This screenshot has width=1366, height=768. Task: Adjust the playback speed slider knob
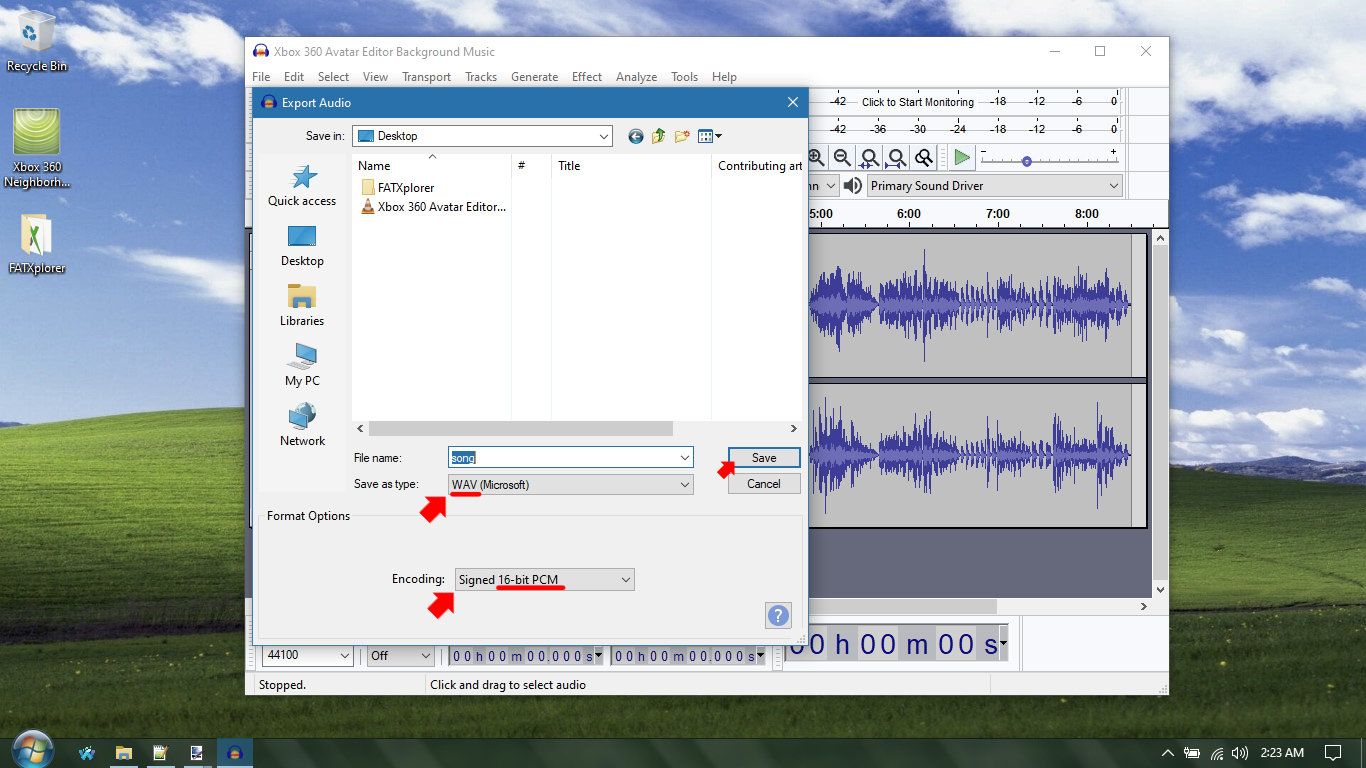click(1026, 161)
